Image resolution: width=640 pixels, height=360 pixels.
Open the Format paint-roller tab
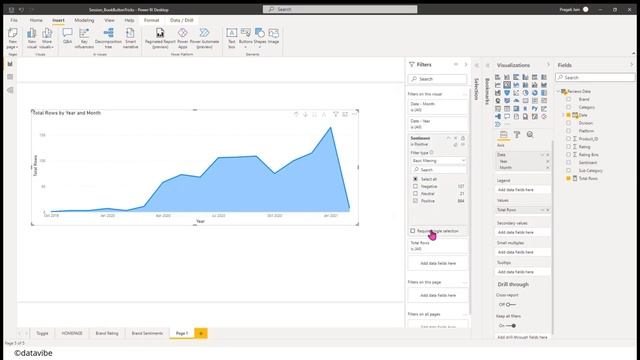pyautogui.click(x=517, y=135)
